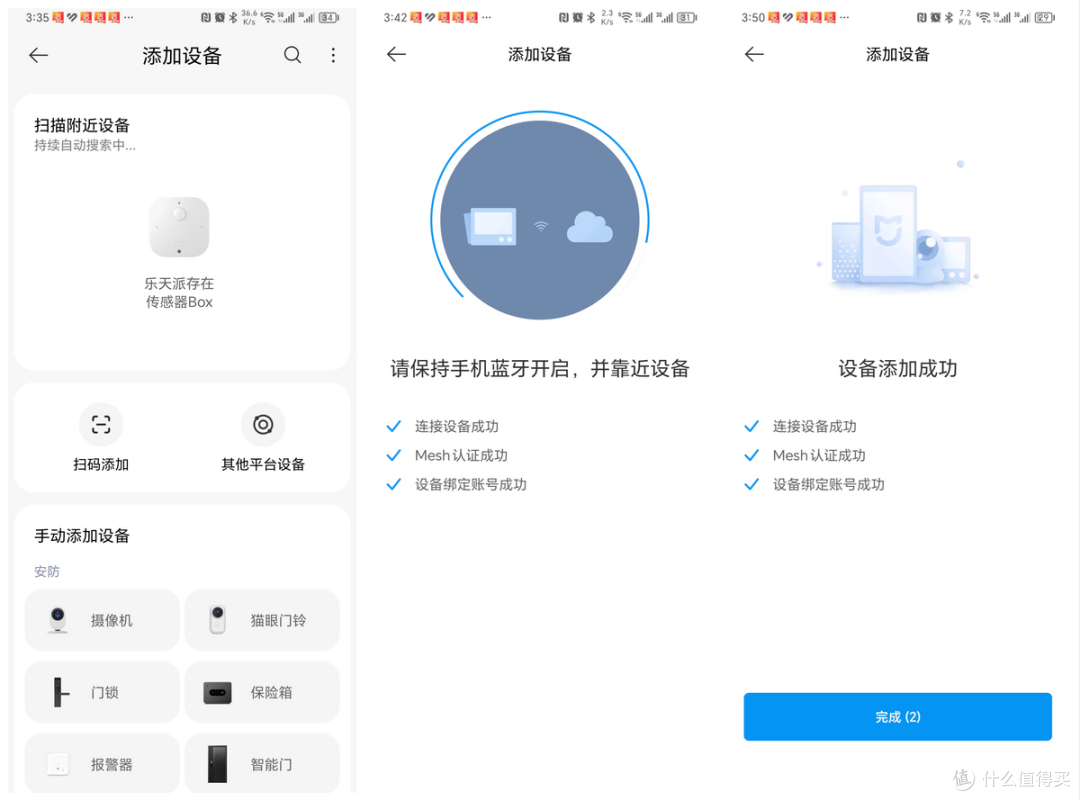Choose 保险箱 safe box category

pyautogui.click(x=262, y=691)
